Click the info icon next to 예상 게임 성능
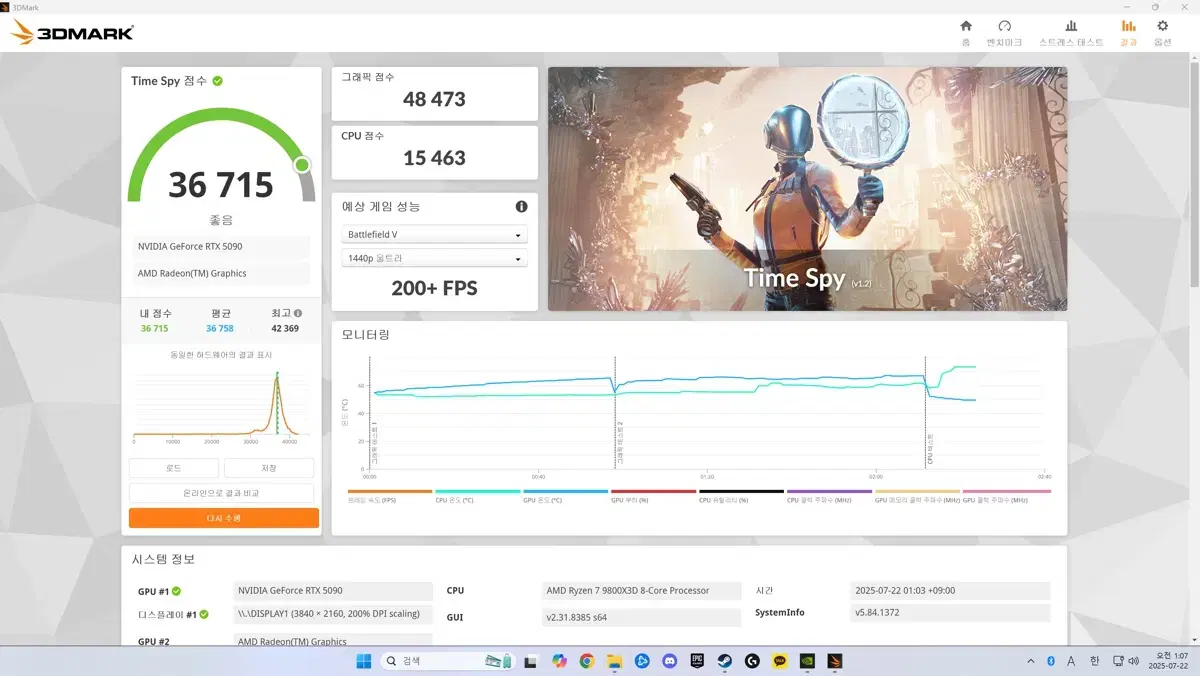This screenshot has height=676, width=1200. pyautogui.click(x=521, y=207)
